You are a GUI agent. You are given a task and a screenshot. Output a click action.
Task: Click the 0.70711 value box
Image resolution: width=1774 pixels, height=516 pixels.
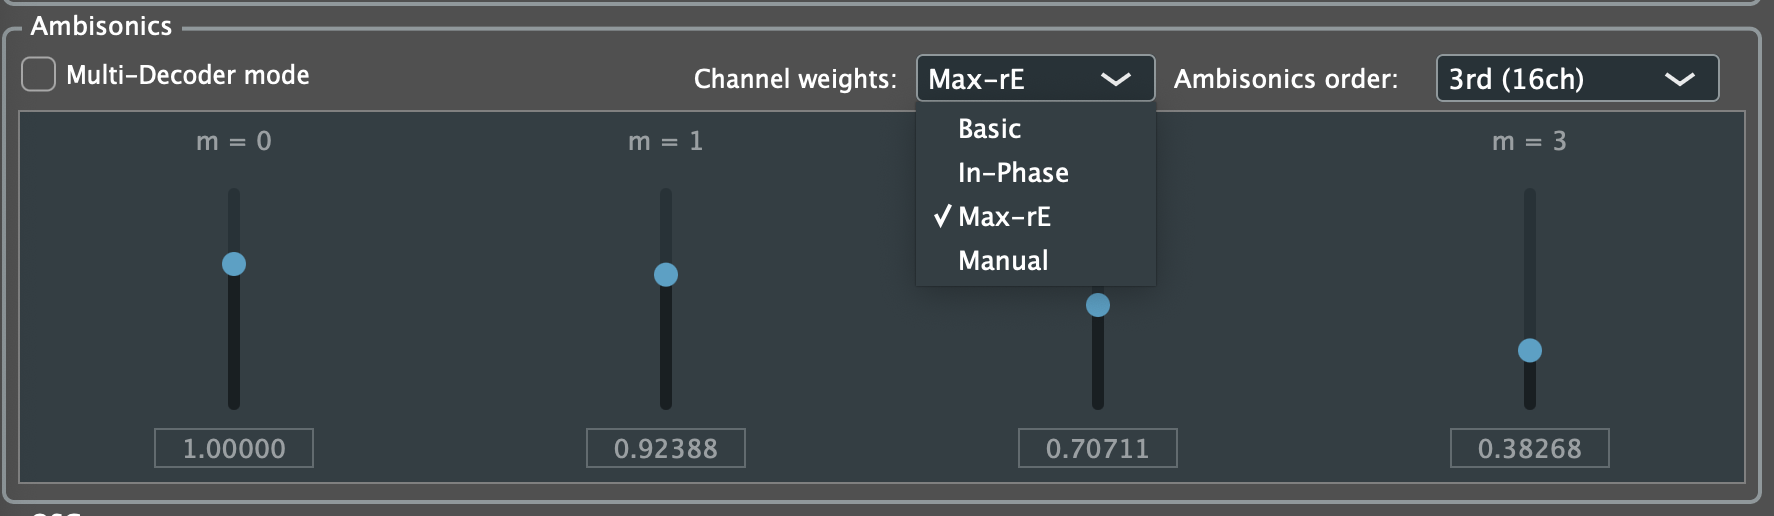click(x=1098, y=448)
